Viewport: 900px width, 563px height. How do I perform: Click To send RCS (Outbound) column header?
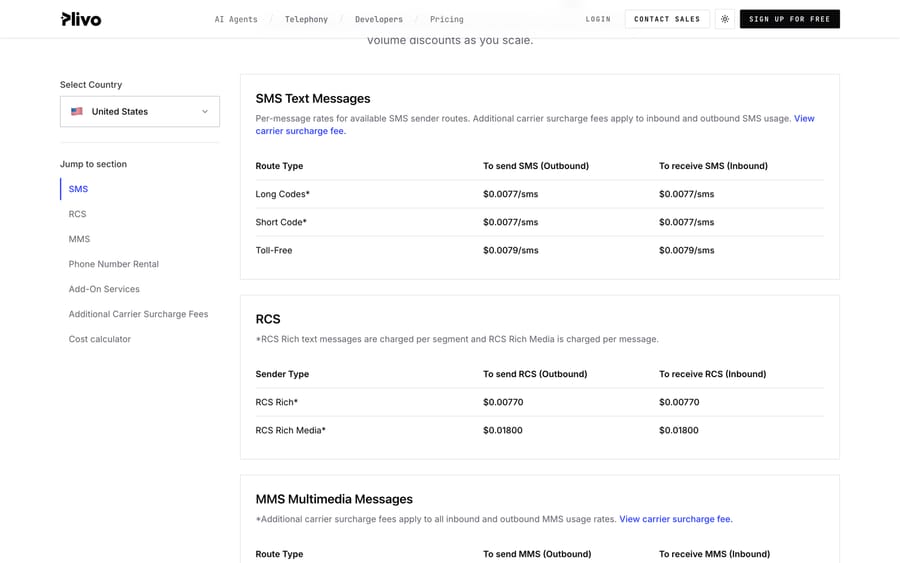pos(535,374)
